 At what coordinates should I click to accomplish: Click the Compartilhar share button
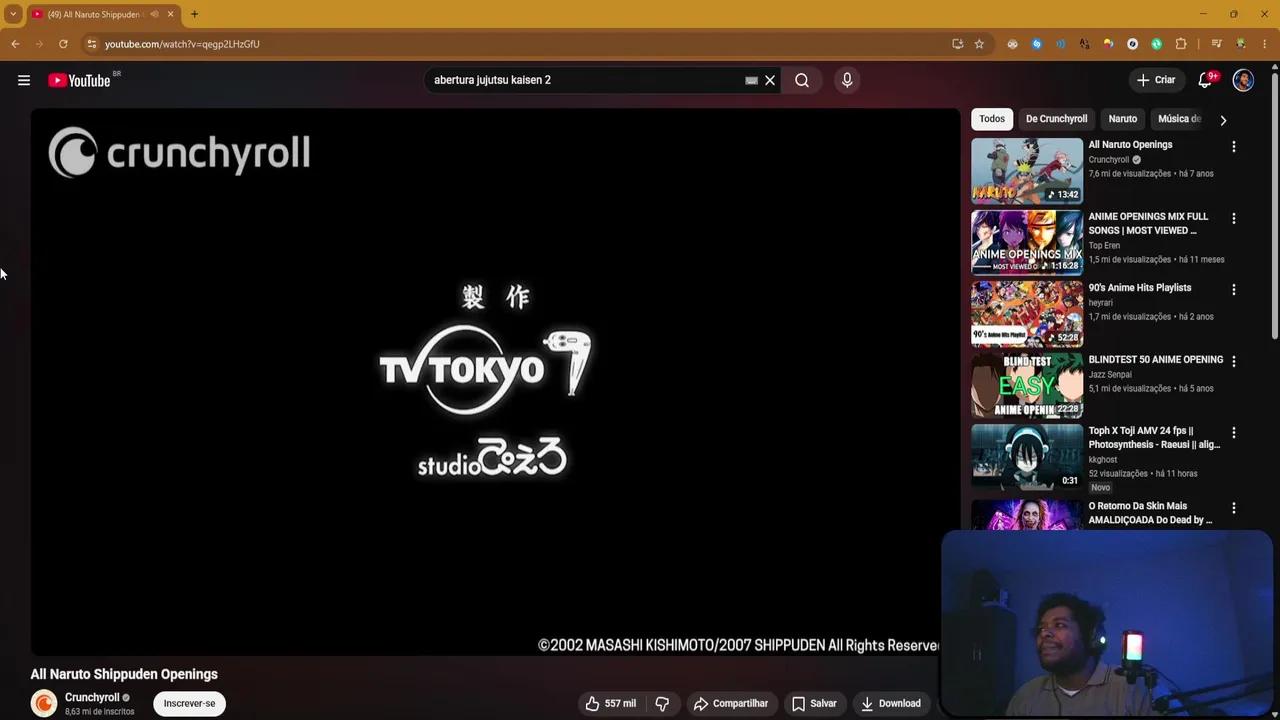731,704
